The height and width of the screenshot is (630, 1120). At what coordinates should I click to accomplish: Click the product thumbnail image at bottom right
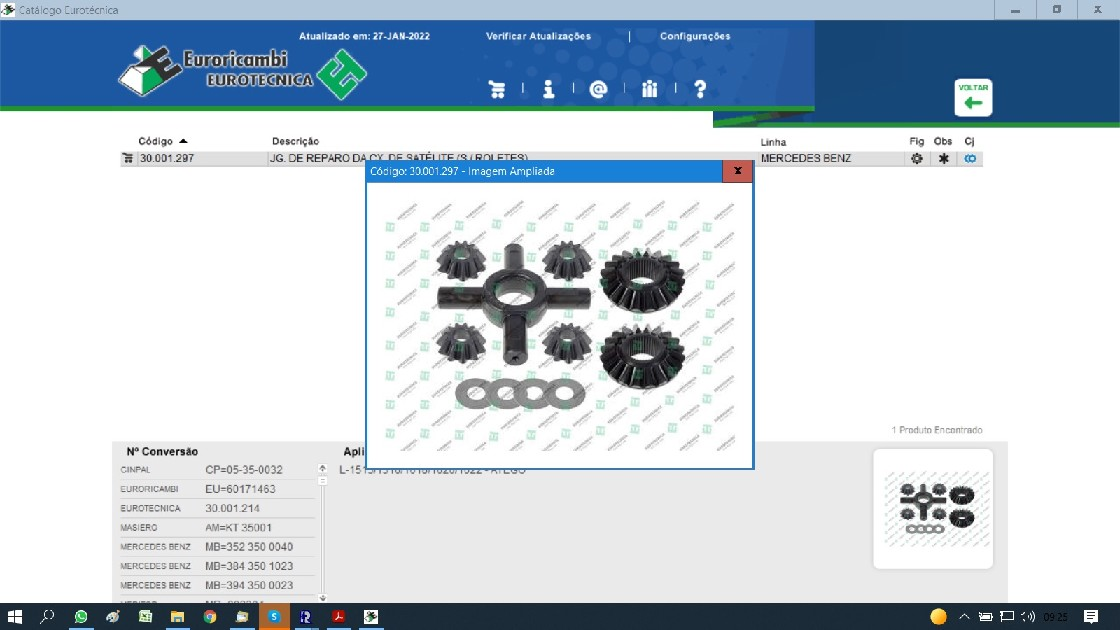pos(932,509)
